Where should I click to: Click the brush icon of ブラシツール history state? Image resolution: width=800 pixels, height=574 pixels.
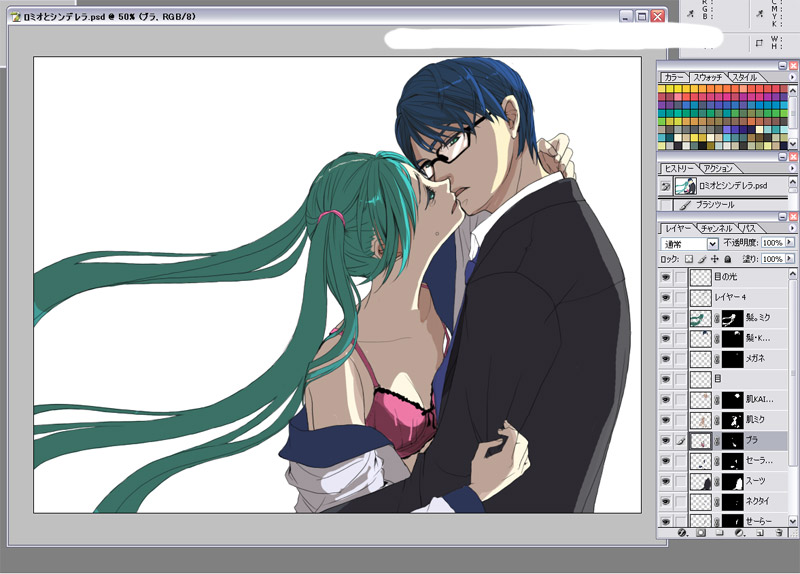[685, 205]
